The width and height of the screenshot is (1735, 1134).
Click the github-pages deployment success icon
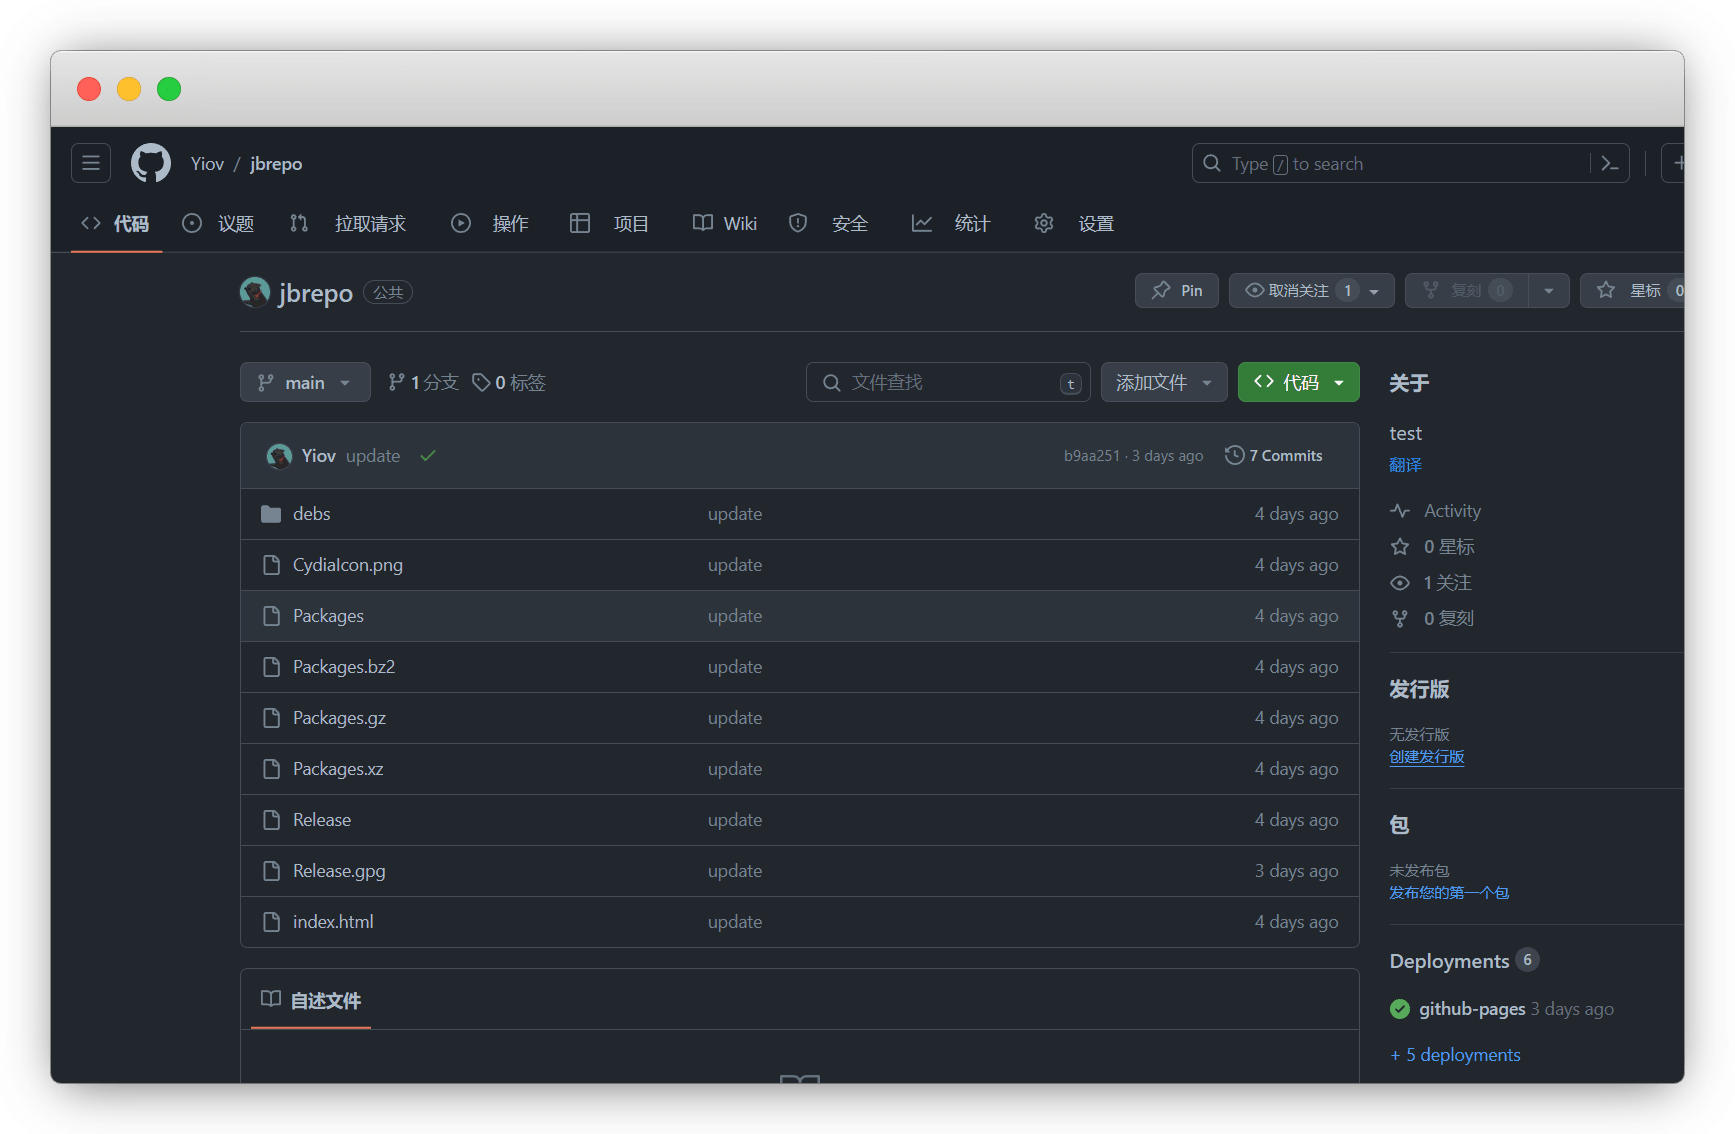[x=1400, y=1009]
